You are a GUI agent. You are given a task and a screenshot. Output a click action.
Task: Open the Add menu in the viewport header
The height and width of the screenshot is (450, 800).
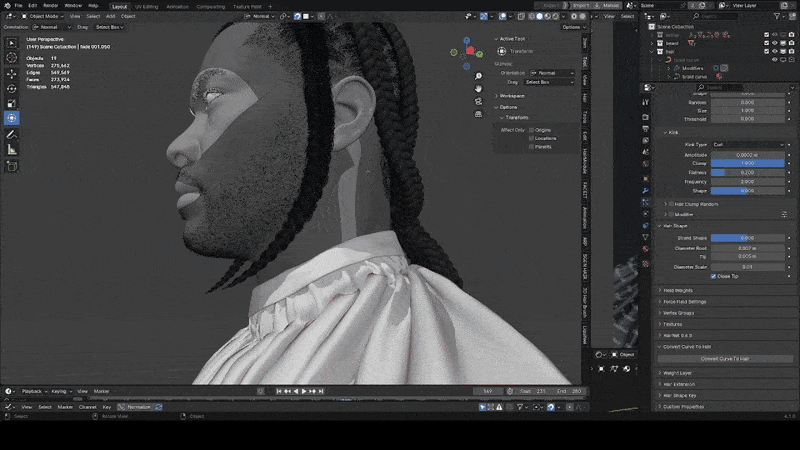[x=110, y=16]
